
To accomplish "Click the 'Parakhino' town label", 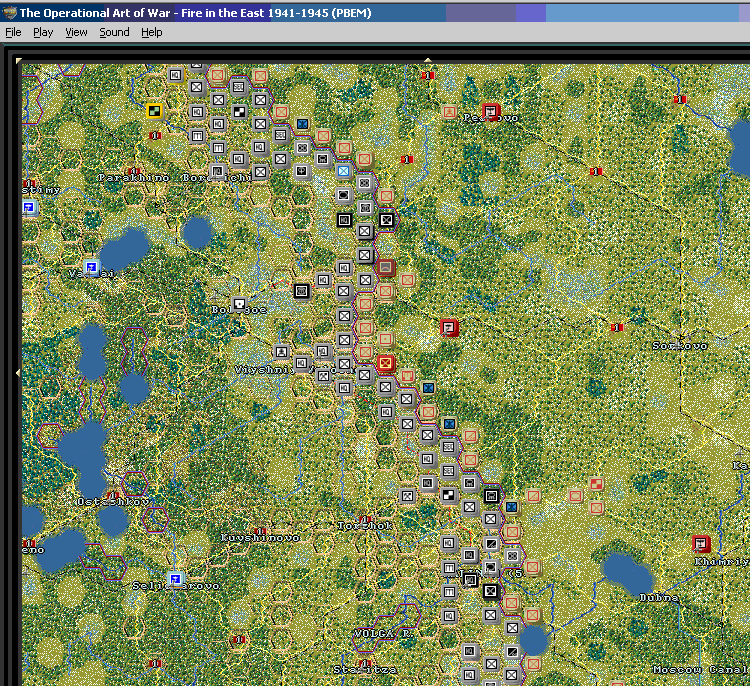I will (x=133, y=178).
